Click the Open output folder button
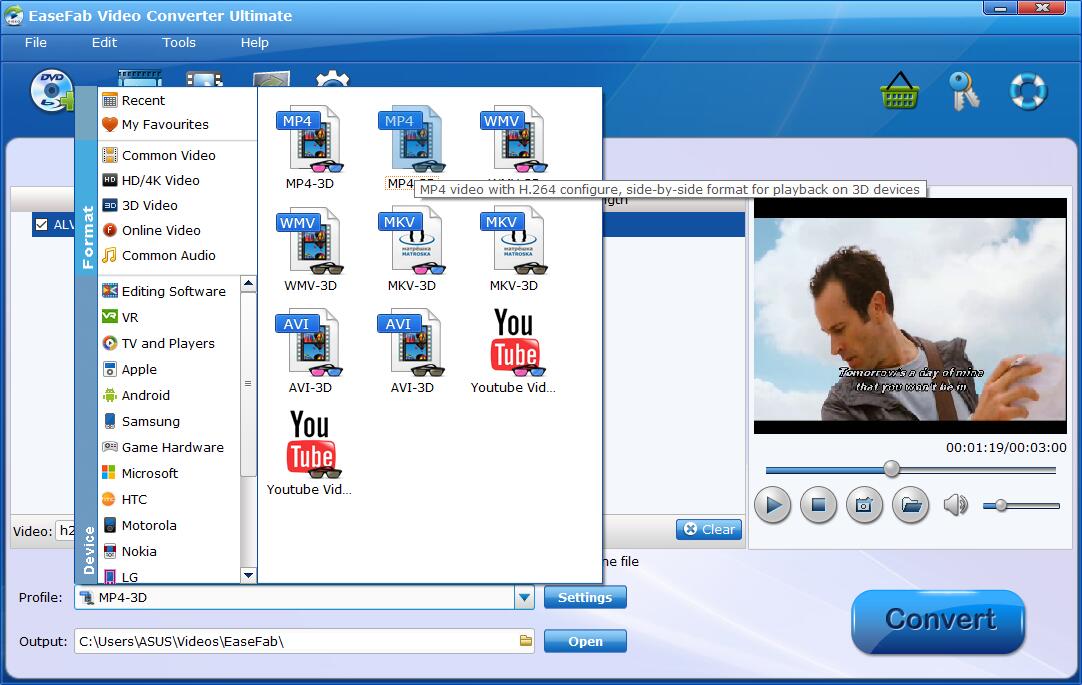The height and width of the screenshot is (685, 1082). [x=585, y=642]
